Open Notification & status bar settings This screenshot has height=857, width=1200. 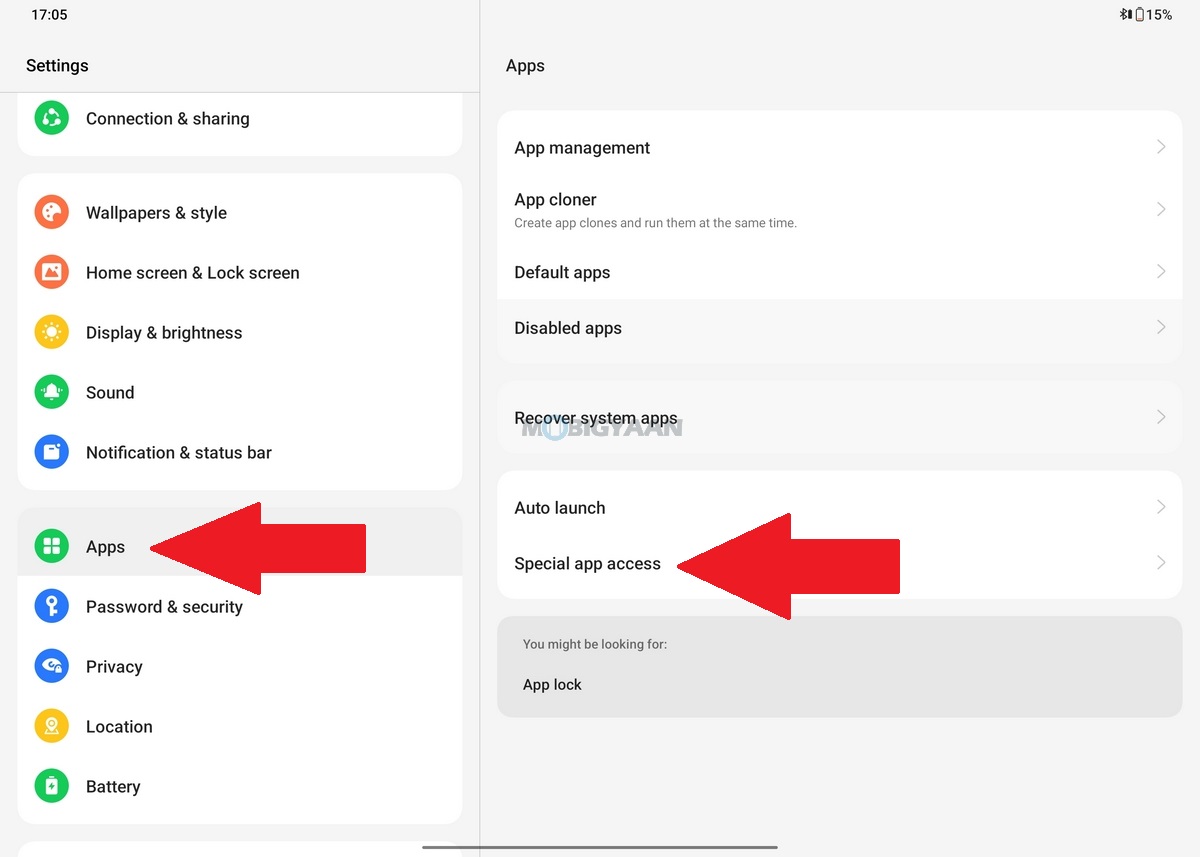tap(240, 452)
